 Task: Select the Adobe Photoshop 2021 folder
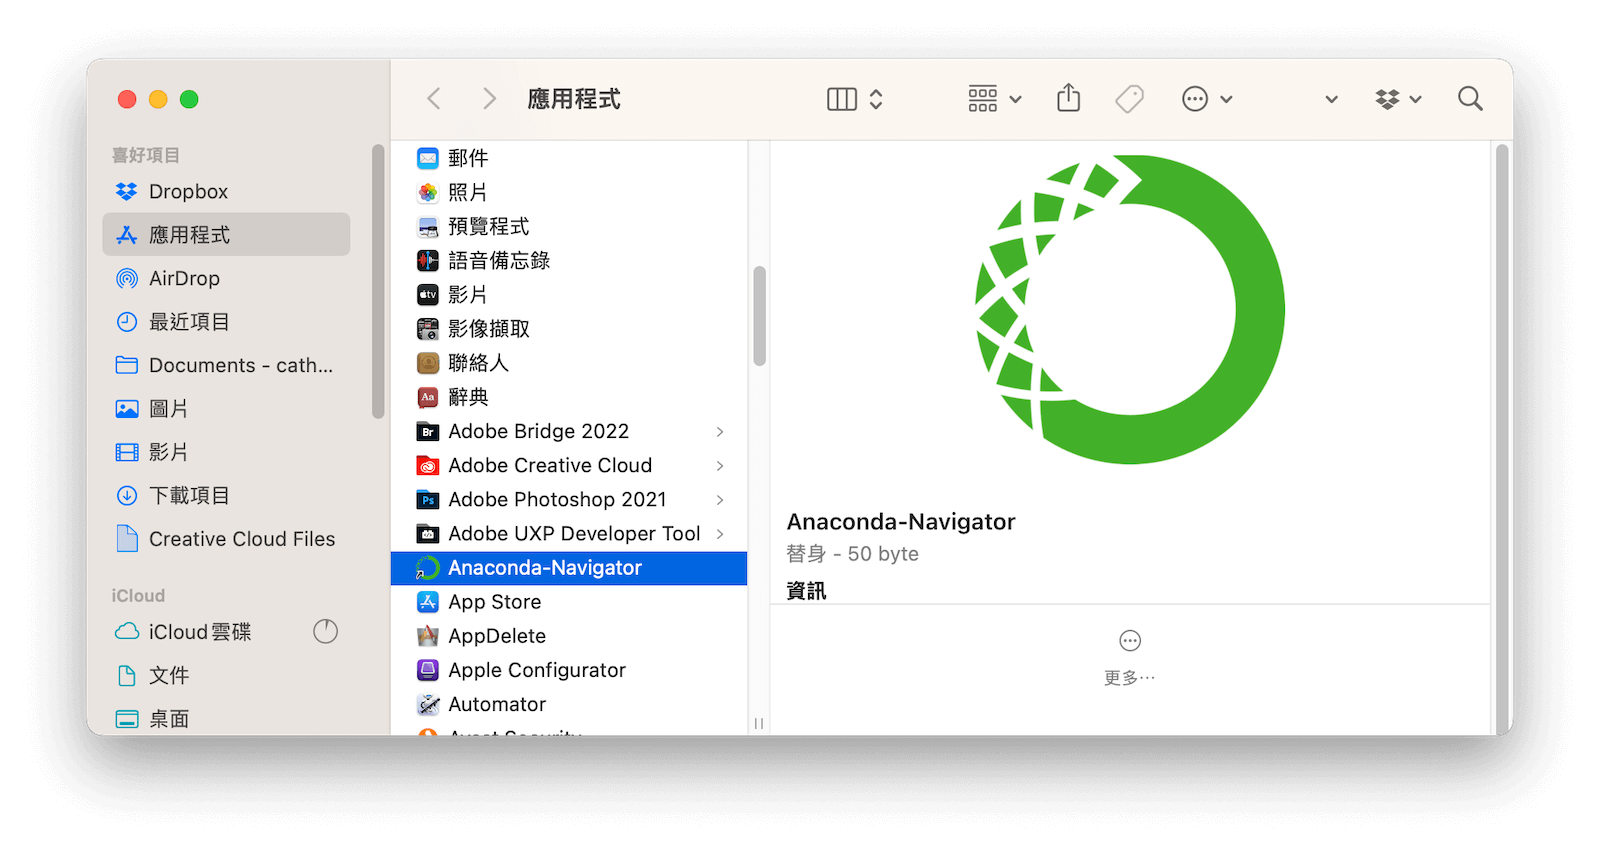tap(569, 499)
